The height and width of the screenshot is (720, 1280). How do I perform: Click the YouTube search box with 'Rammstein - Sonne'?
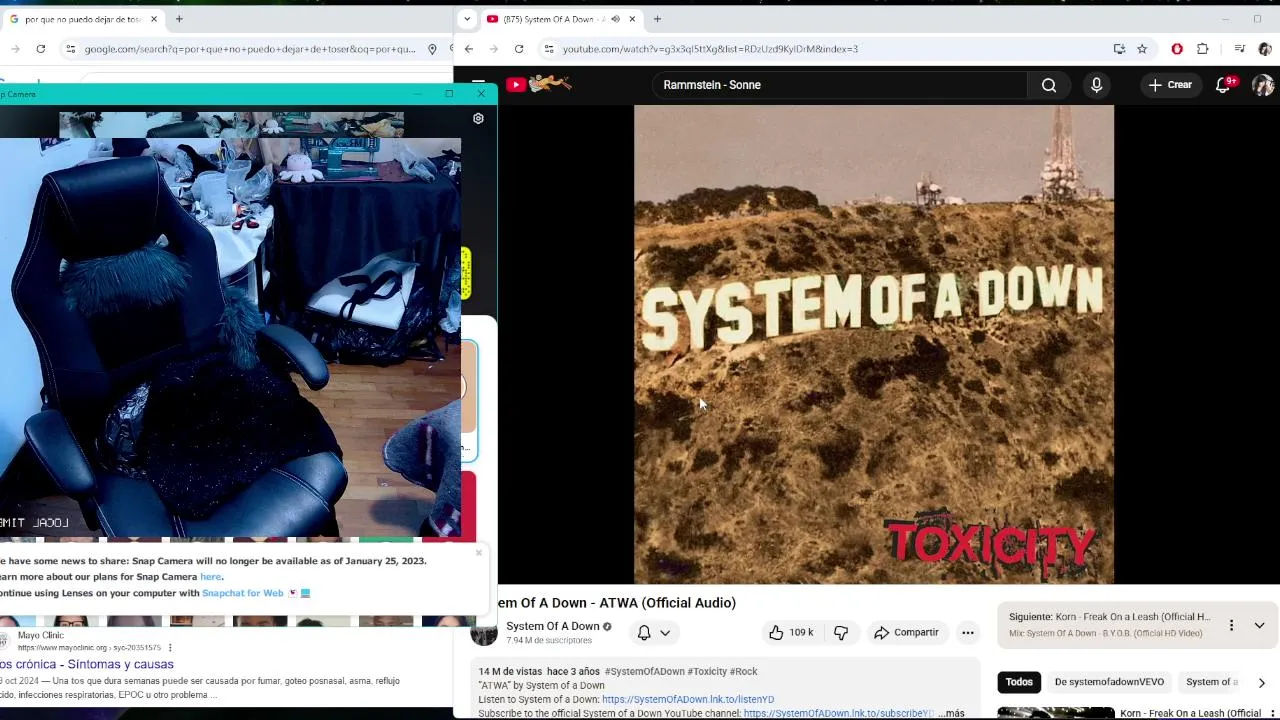tap(840, 85)
